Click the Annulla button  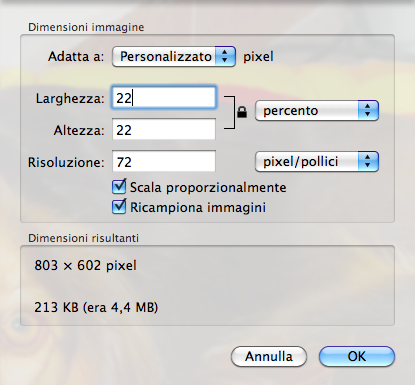click(269, 356)
